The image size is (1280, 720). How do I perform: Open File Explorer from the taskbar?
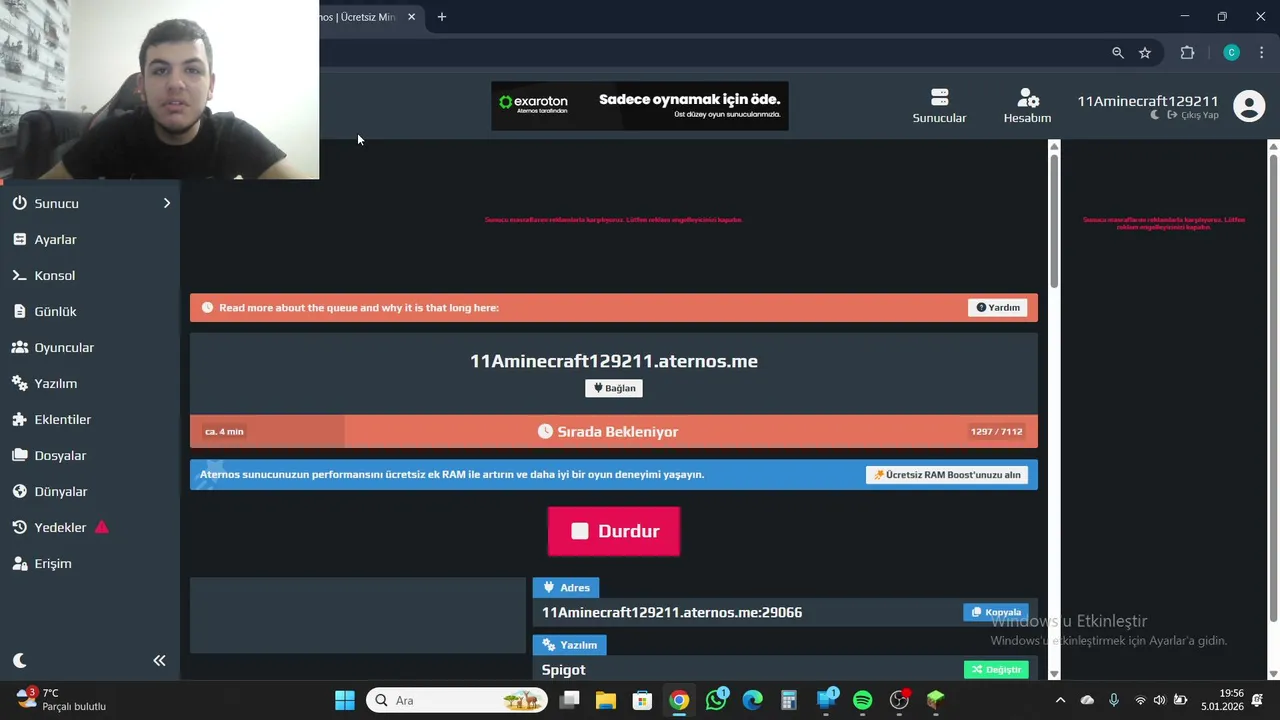click(606, 700)
